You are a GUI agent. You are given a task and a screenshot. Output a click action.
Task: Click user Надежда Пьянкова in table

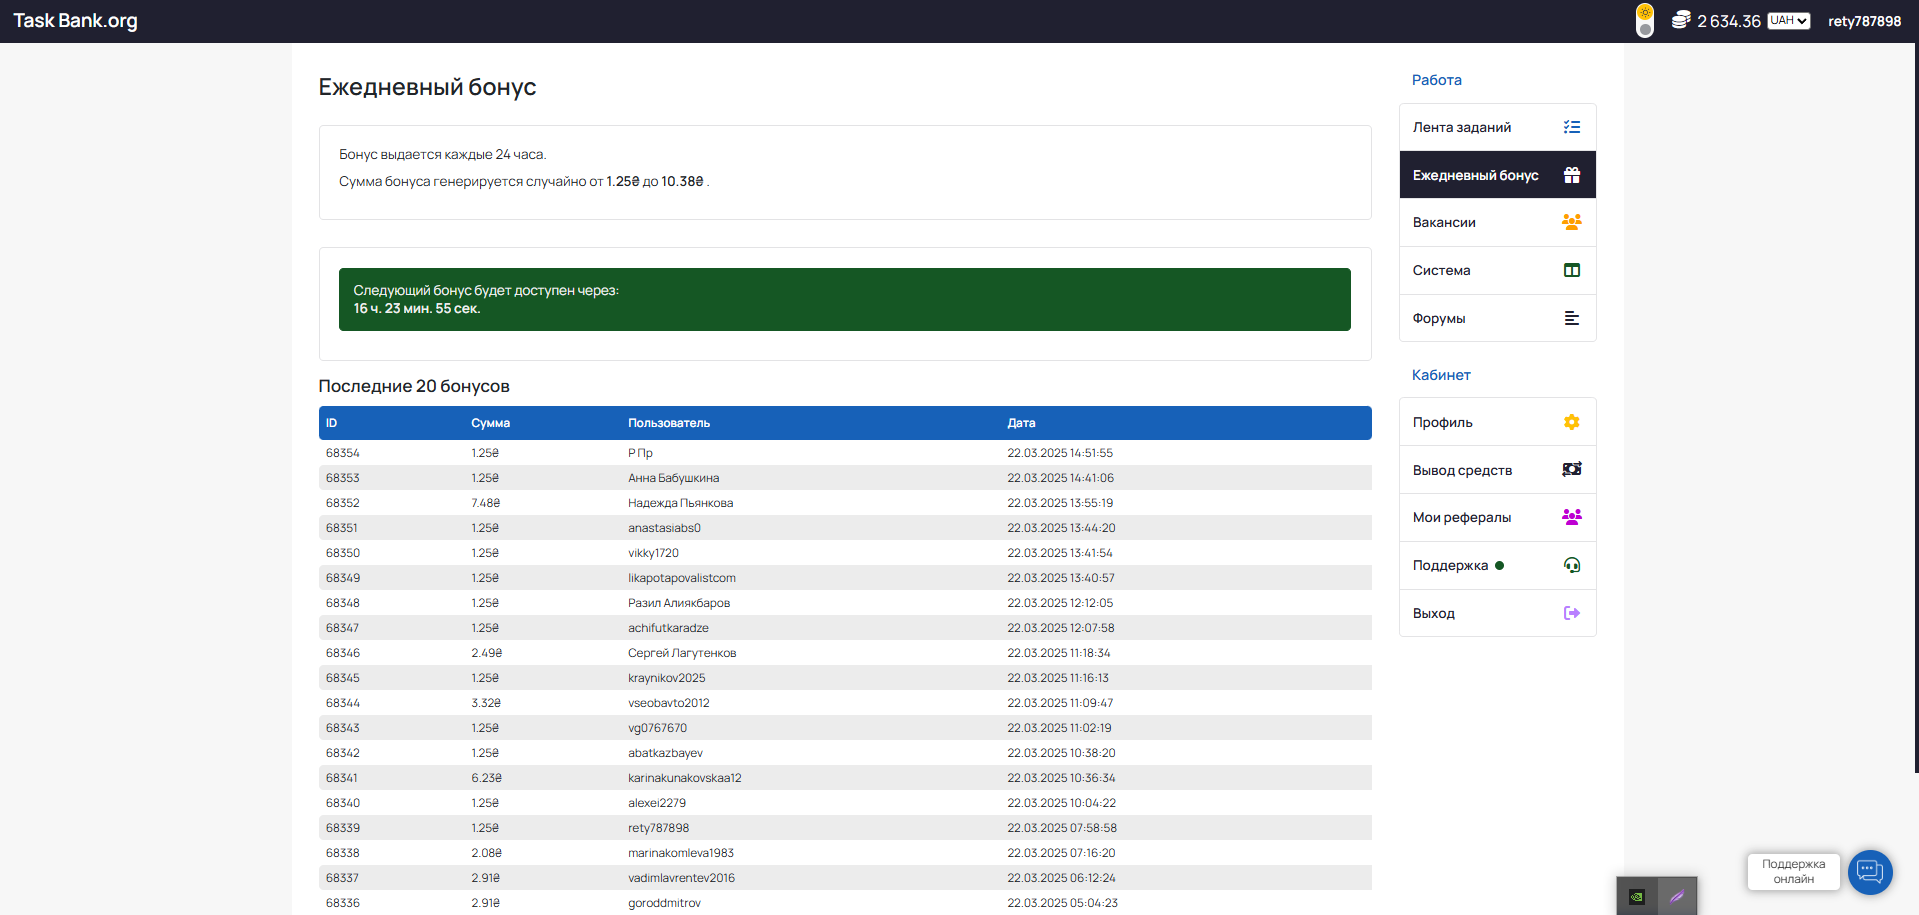(680, 503)
